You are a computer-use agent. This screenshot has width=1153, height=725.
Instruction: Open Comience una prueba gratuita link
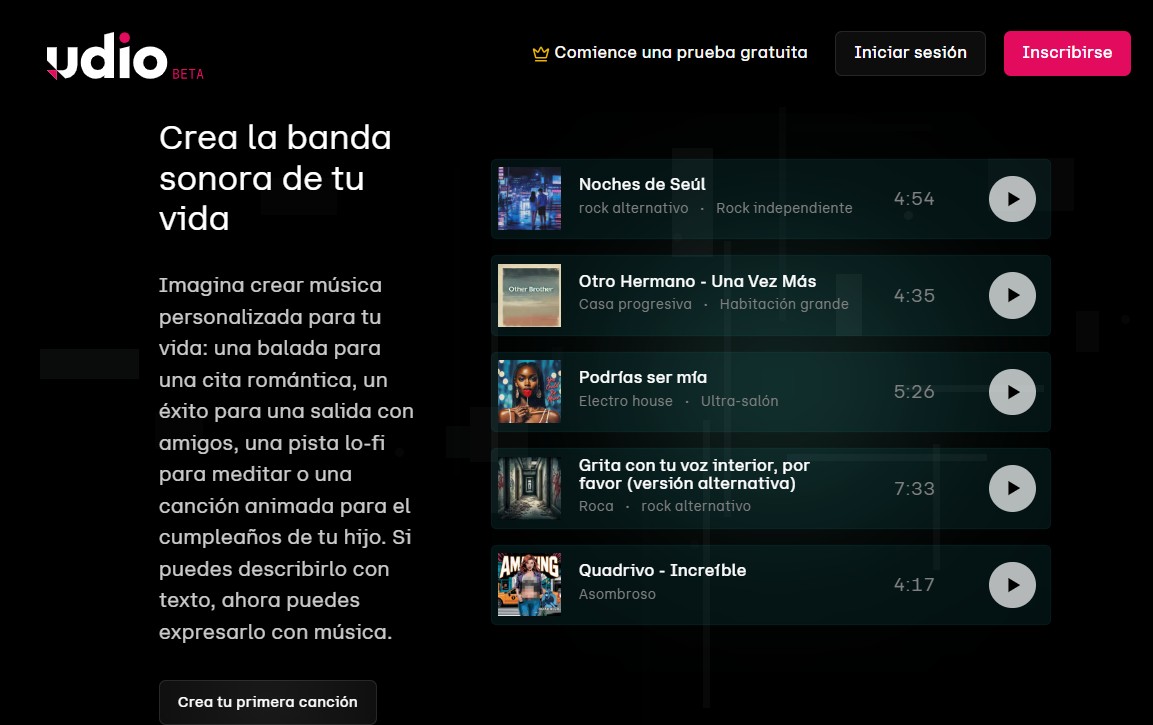click(x=680, y=53)
